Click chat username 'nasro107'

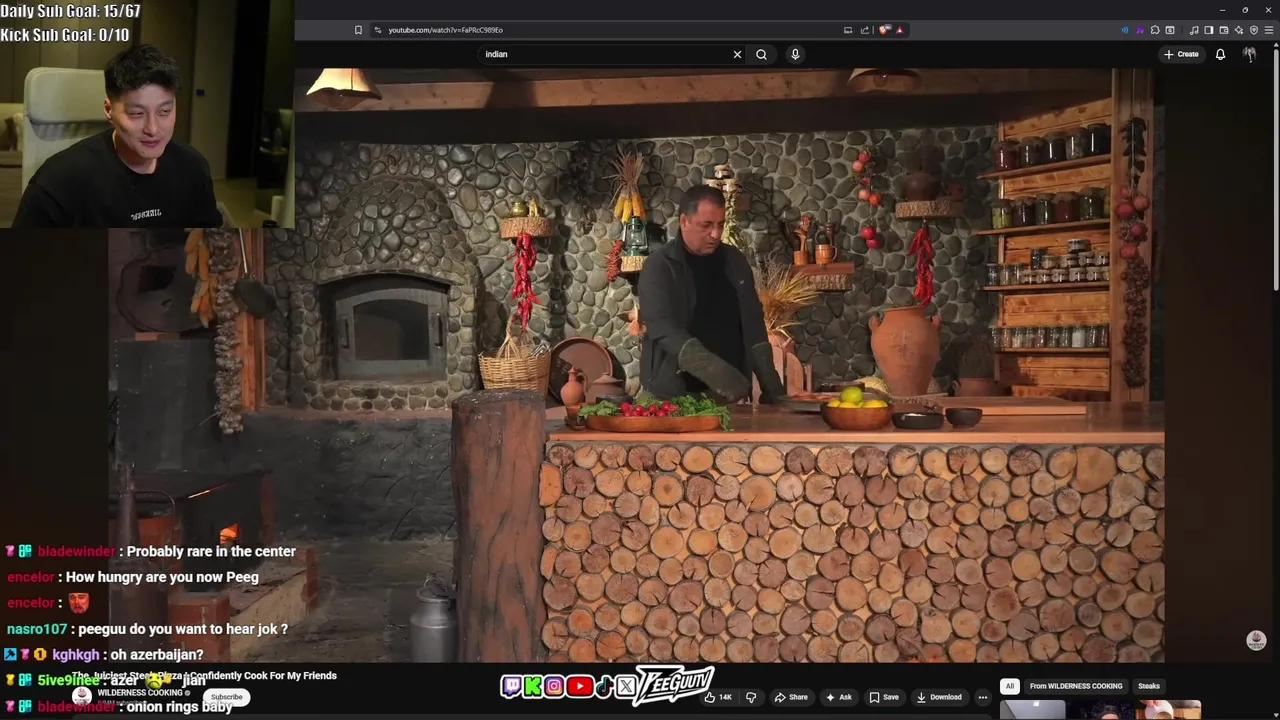37,629
